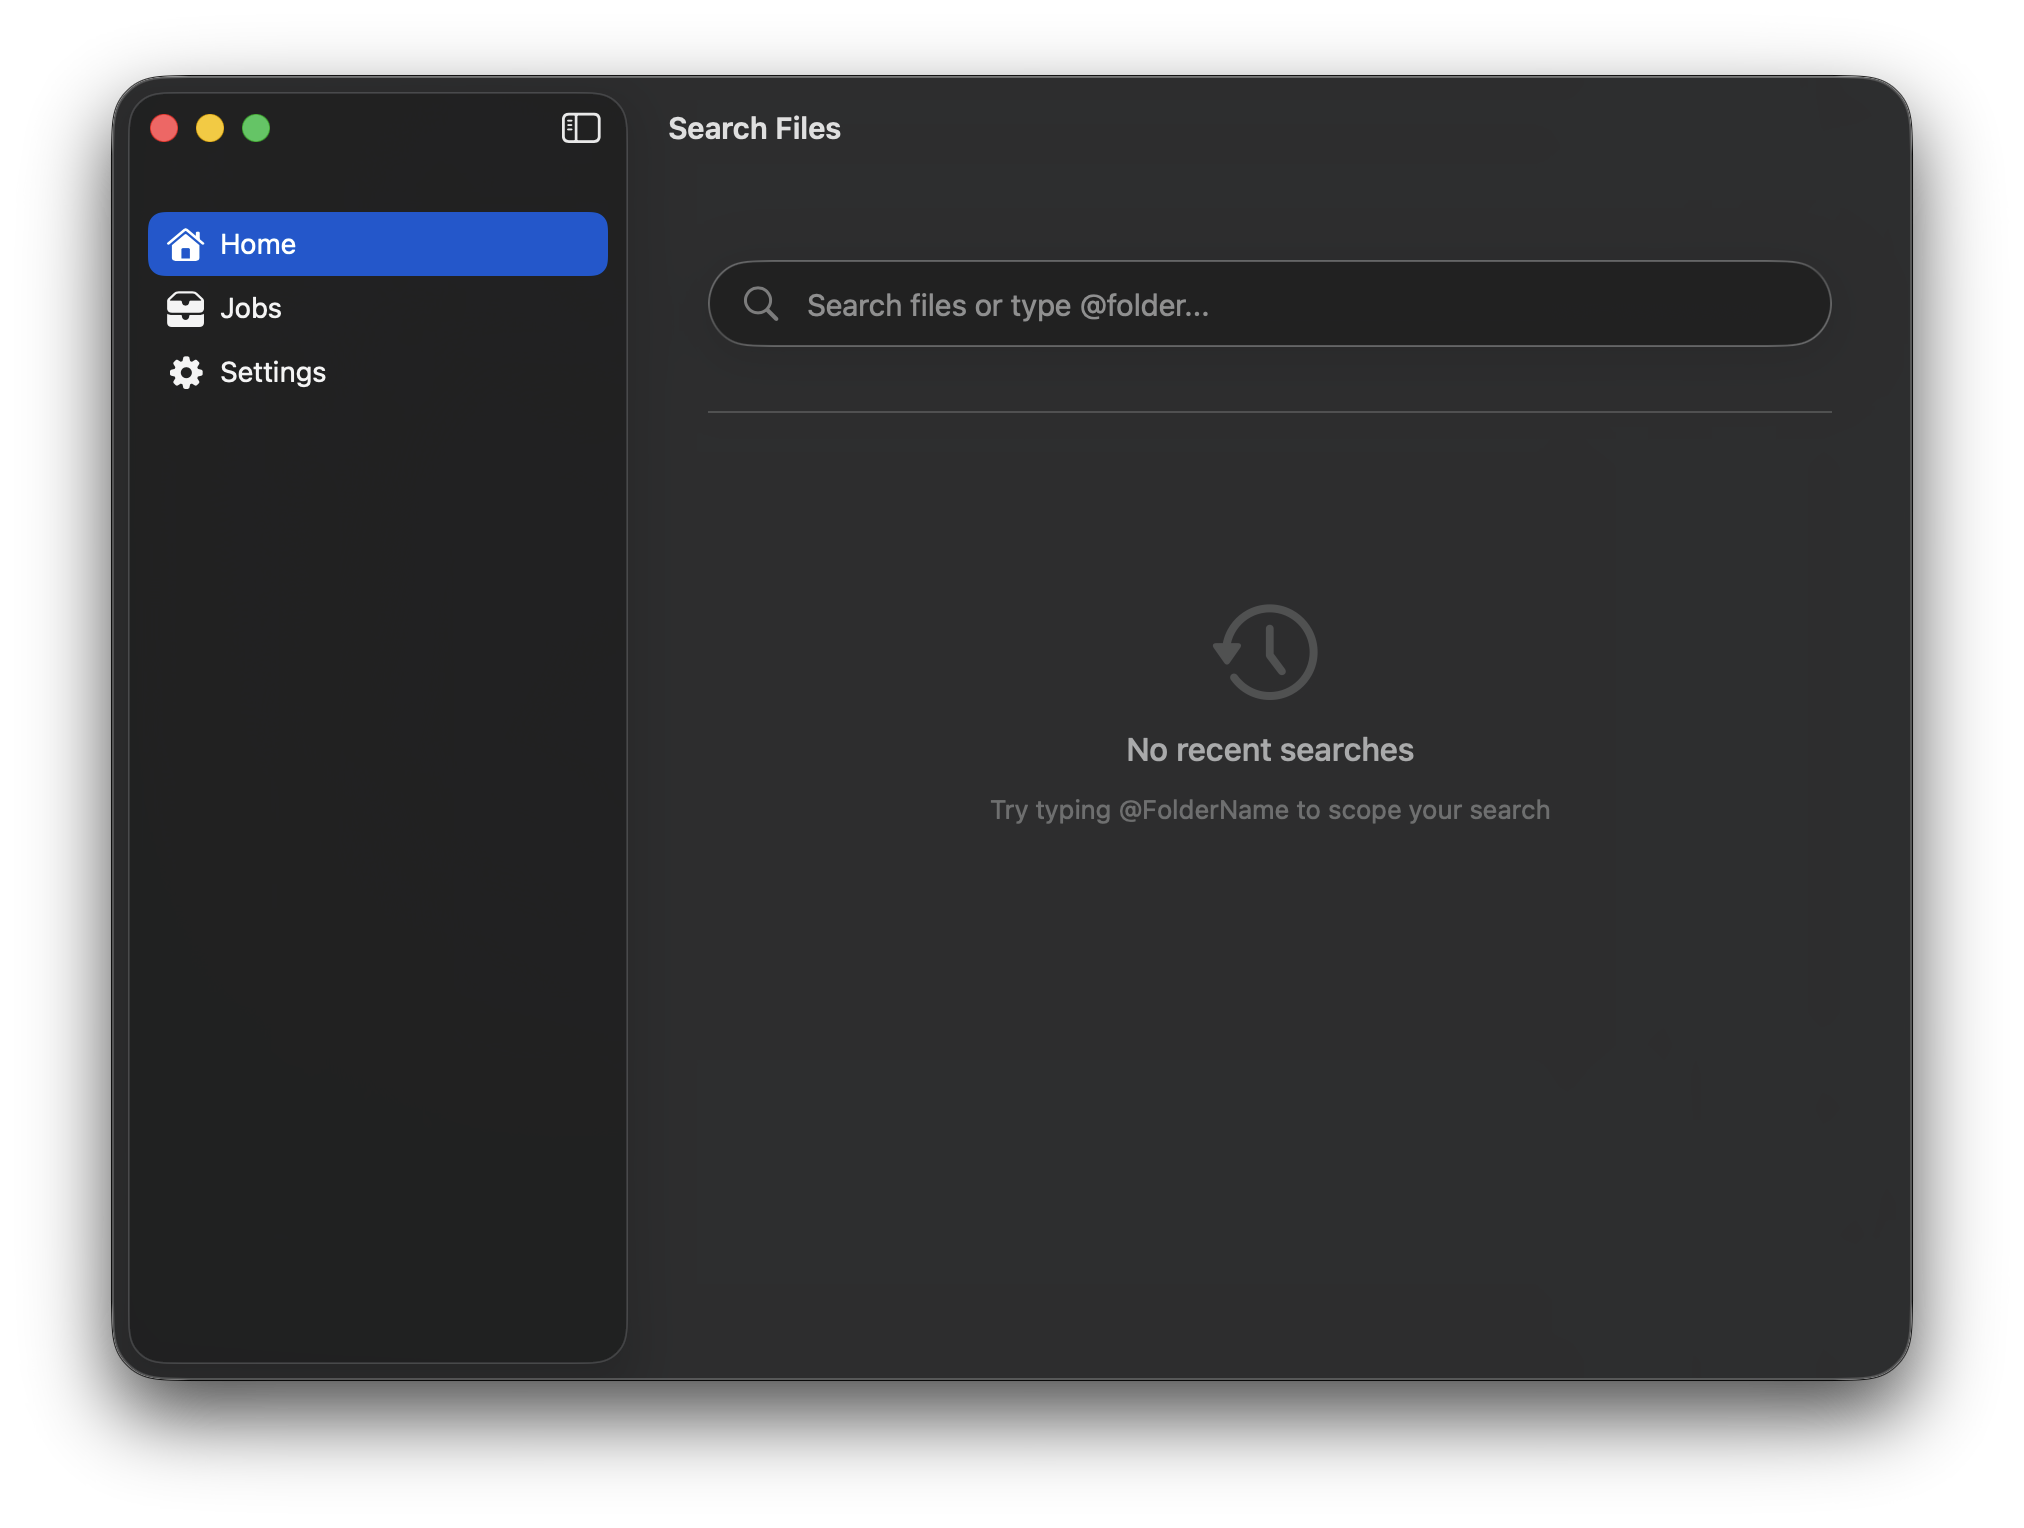Viewport: 2024px width, 1528px height.
Task: Open Jobs via the toolbox icon
Action: (x=186, y=308)
